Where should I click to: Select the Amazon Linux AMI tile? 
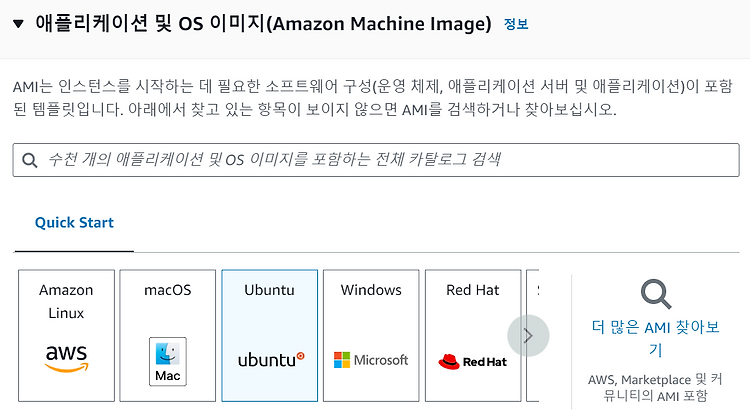tap(66, 336)
